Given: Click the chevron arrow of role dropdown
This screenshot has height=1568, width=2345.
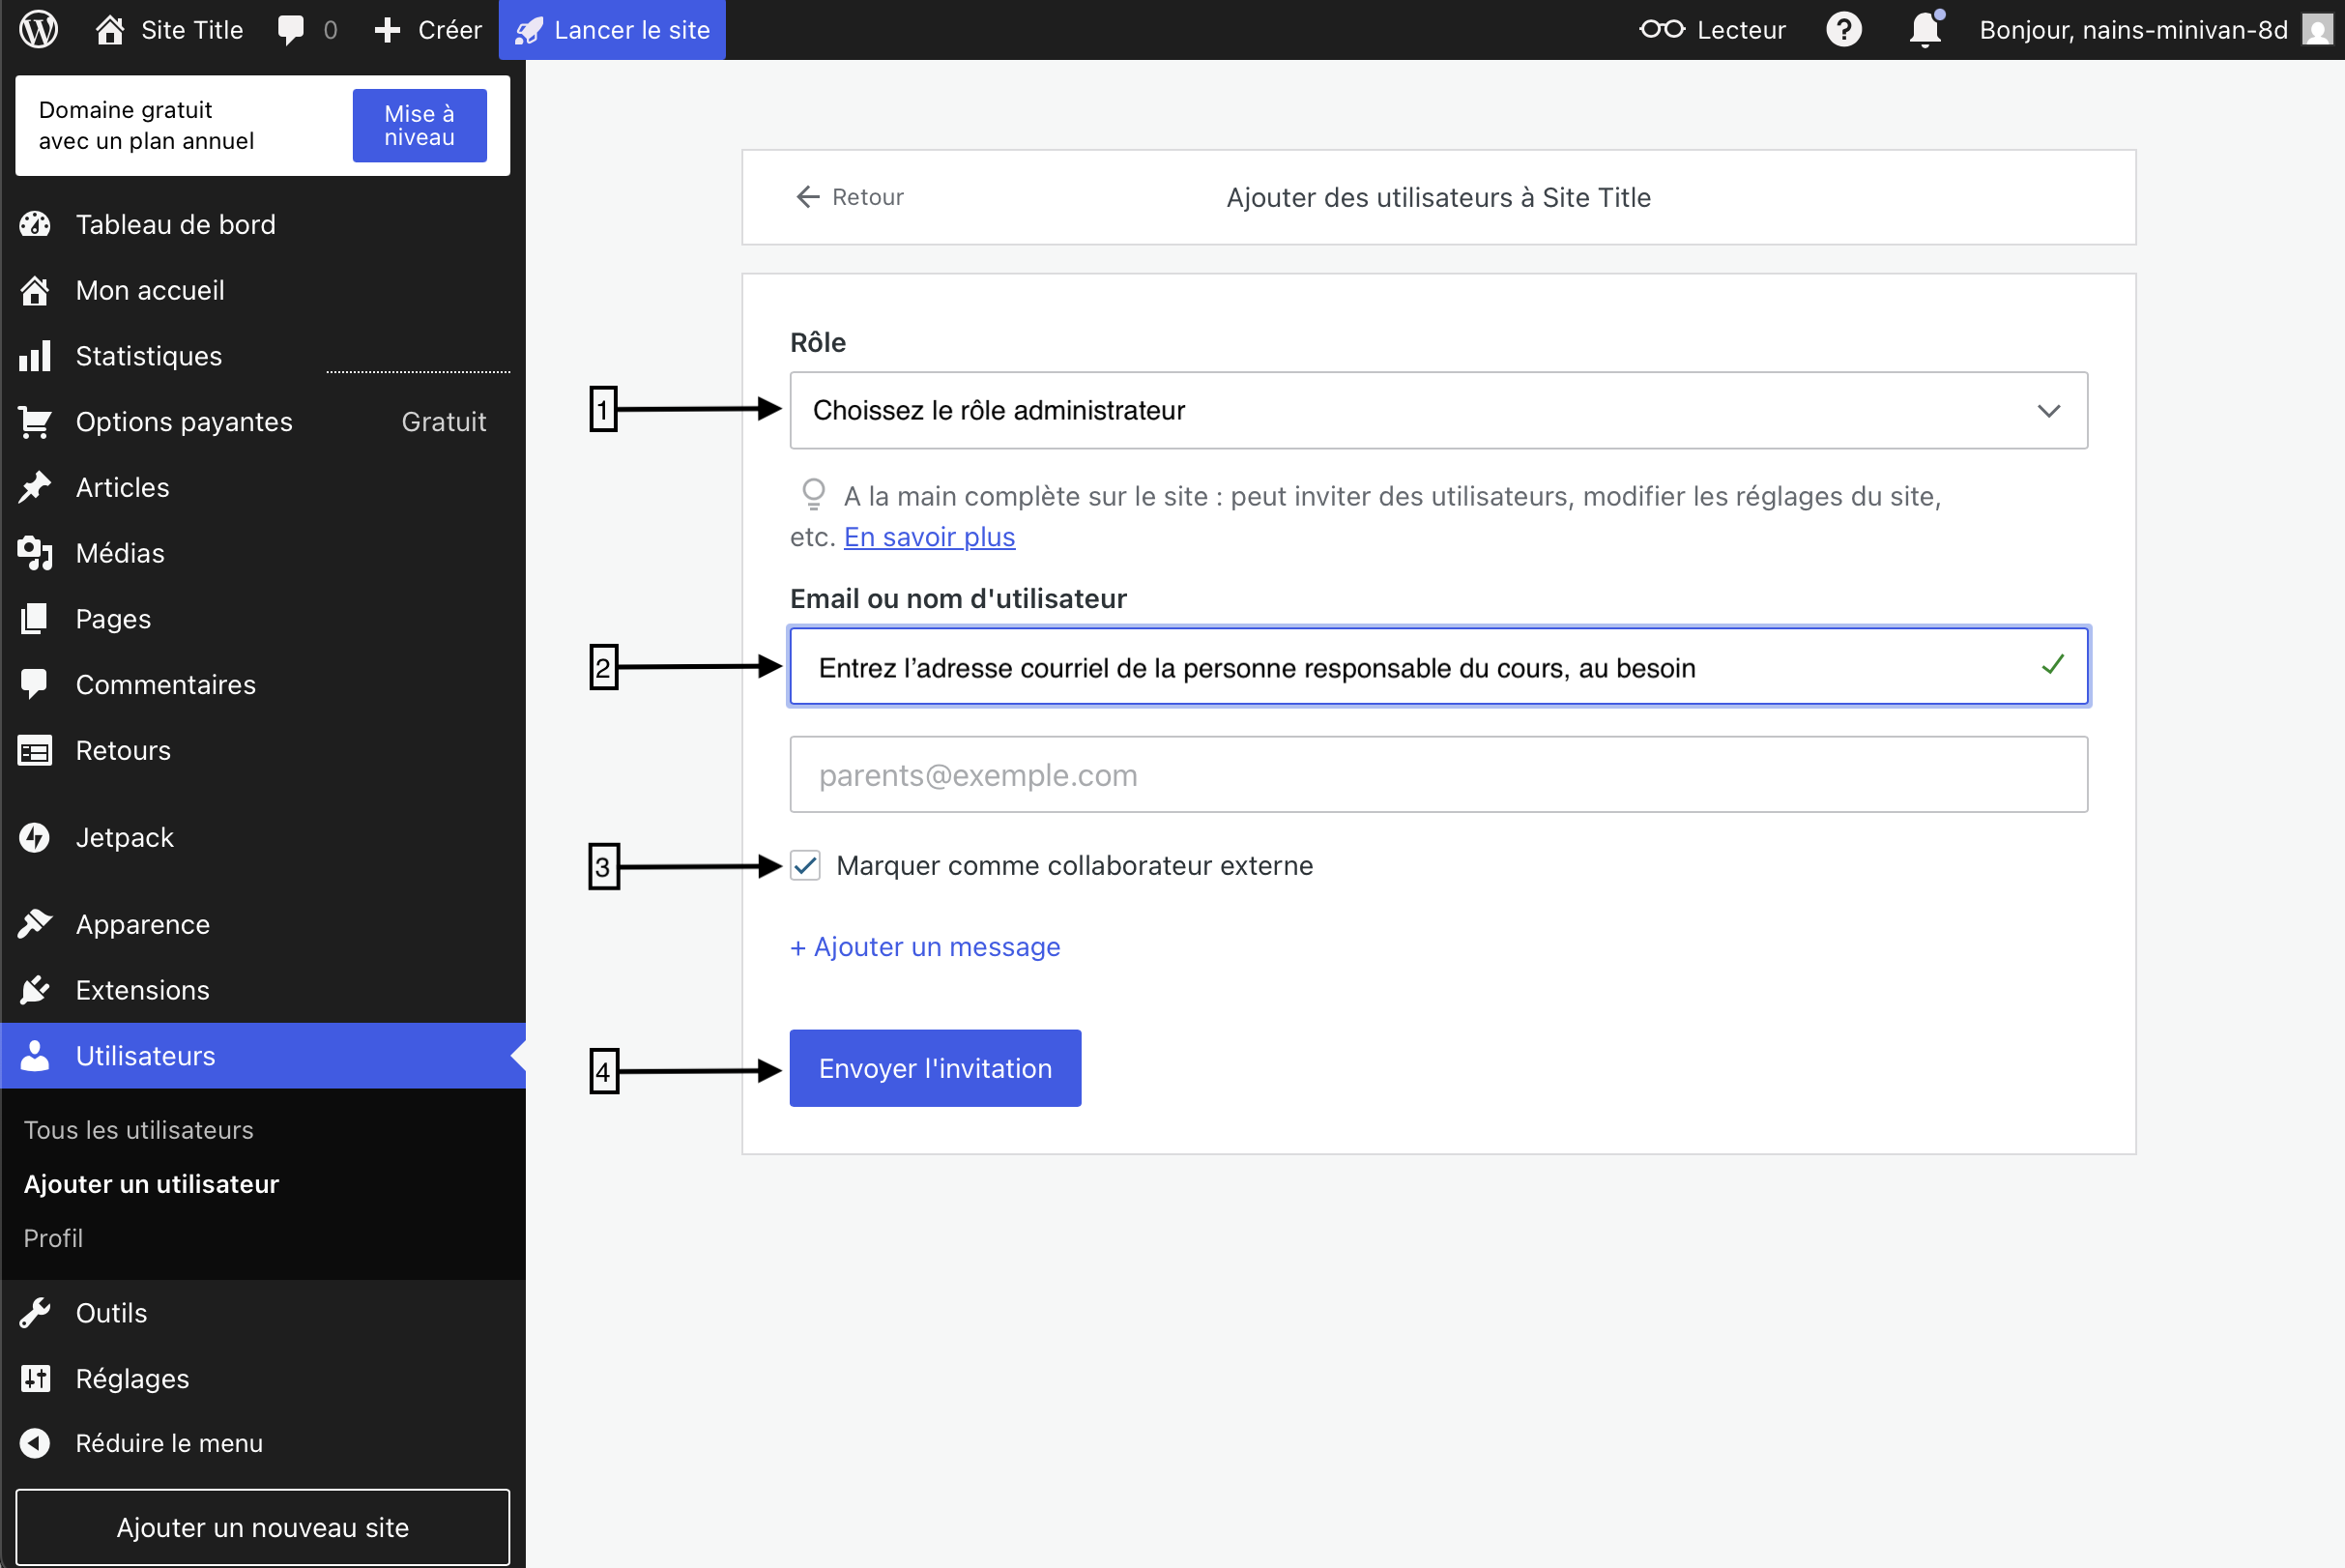Looking at the screenshot, I should (x=2048, y=411).
